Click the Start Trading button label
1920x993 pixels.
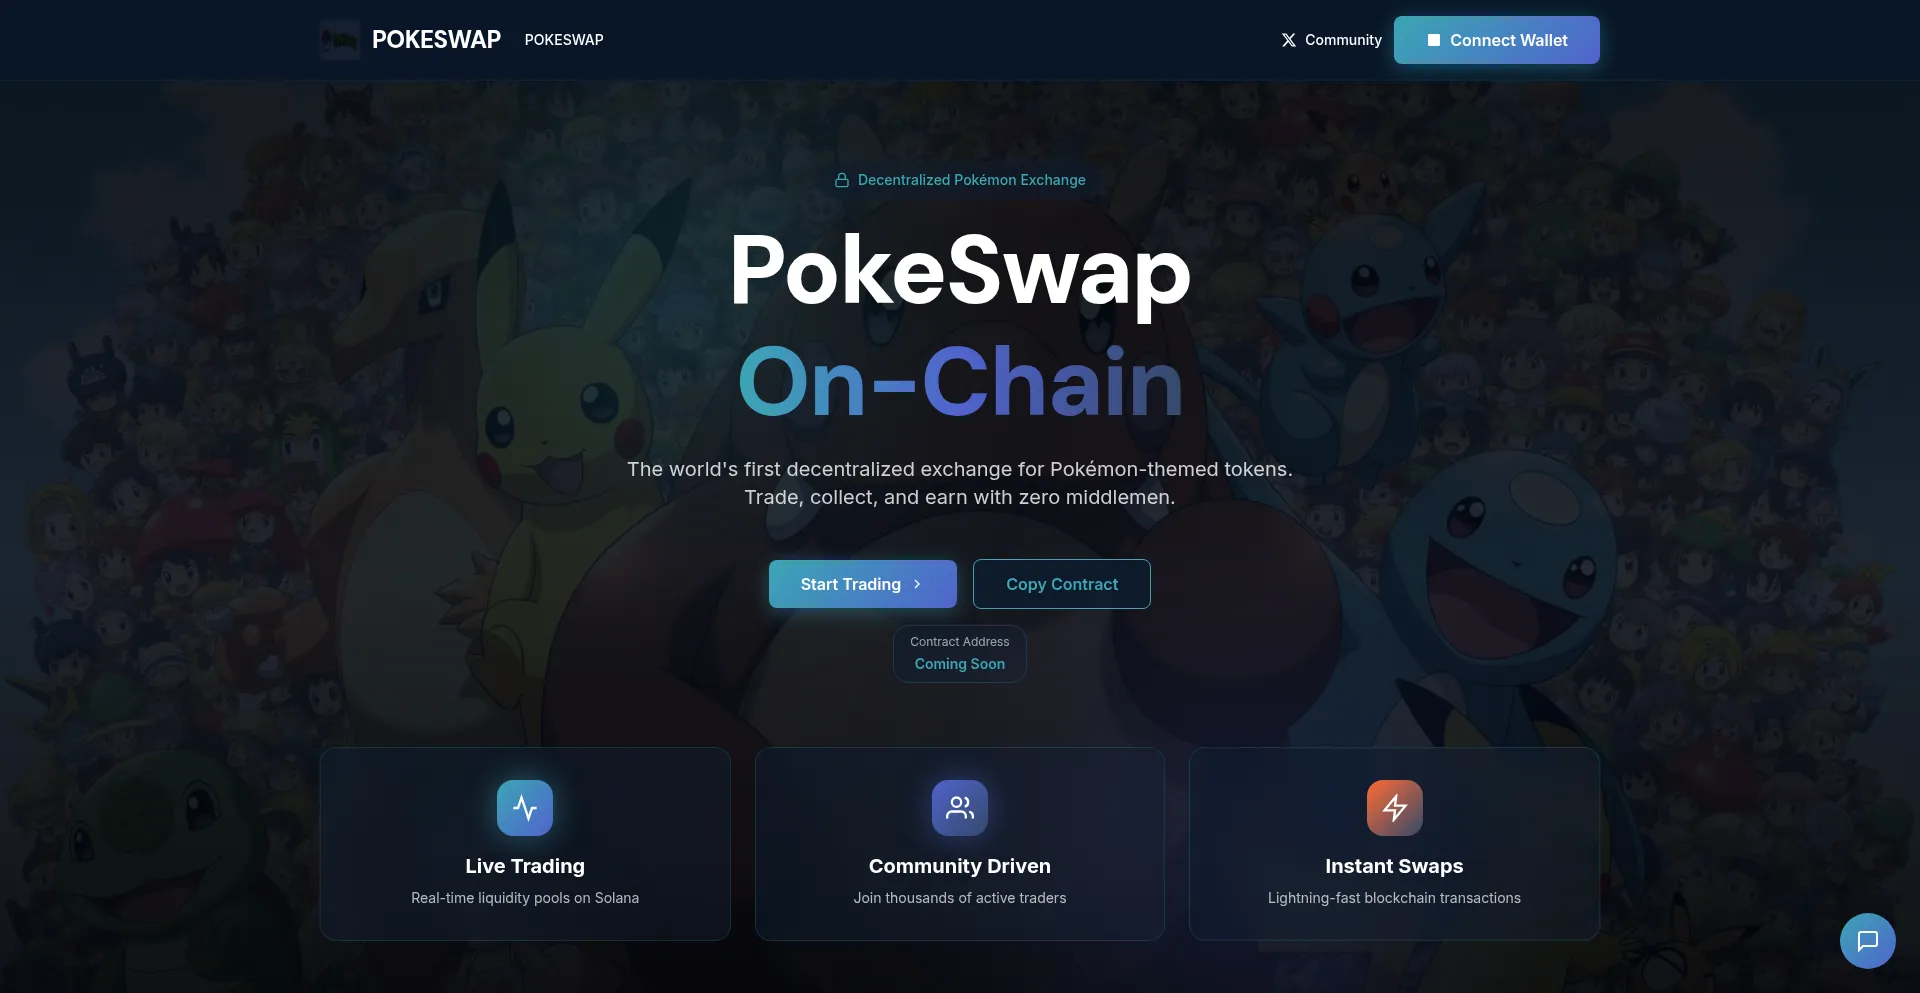pyautogui.click(x=850, y=584)
